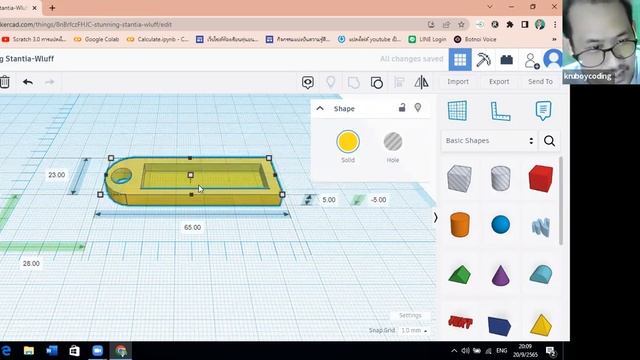Pick the red Box shape
Viewport: 640px width, 360px height.
(x=541, y=178)
